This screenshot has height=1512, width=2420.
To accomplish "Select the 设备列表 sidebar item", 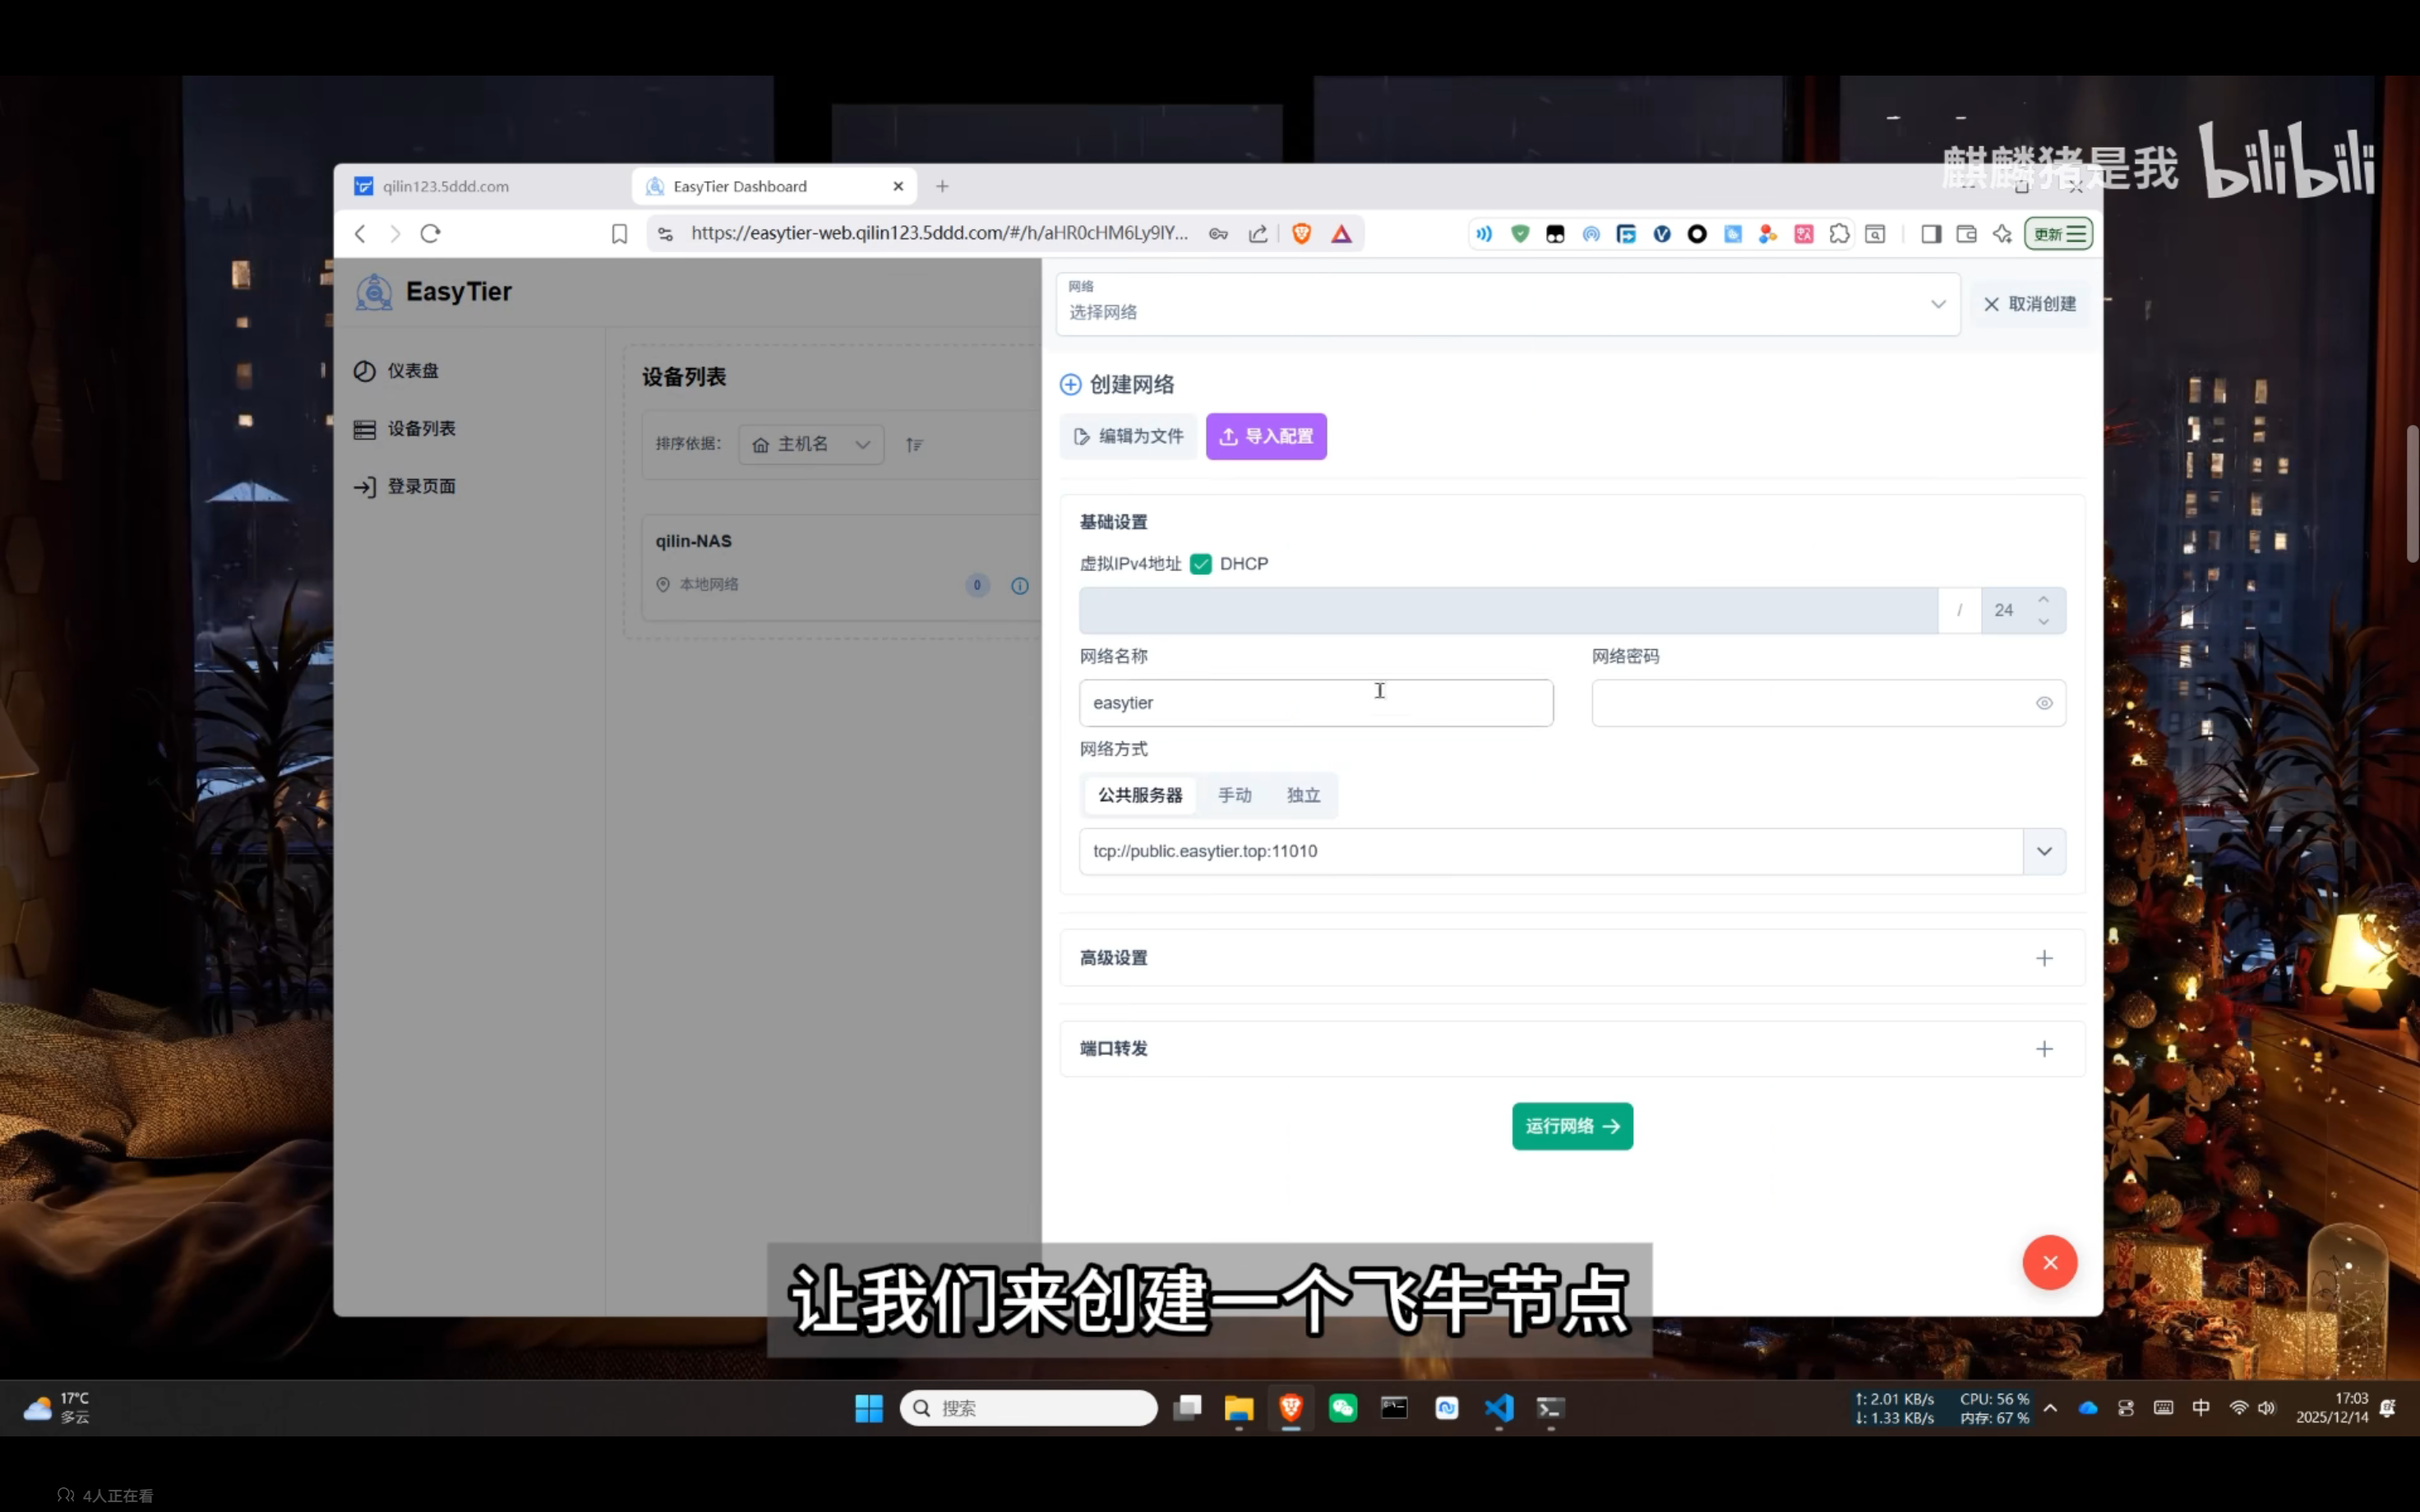I will (420, 428).
